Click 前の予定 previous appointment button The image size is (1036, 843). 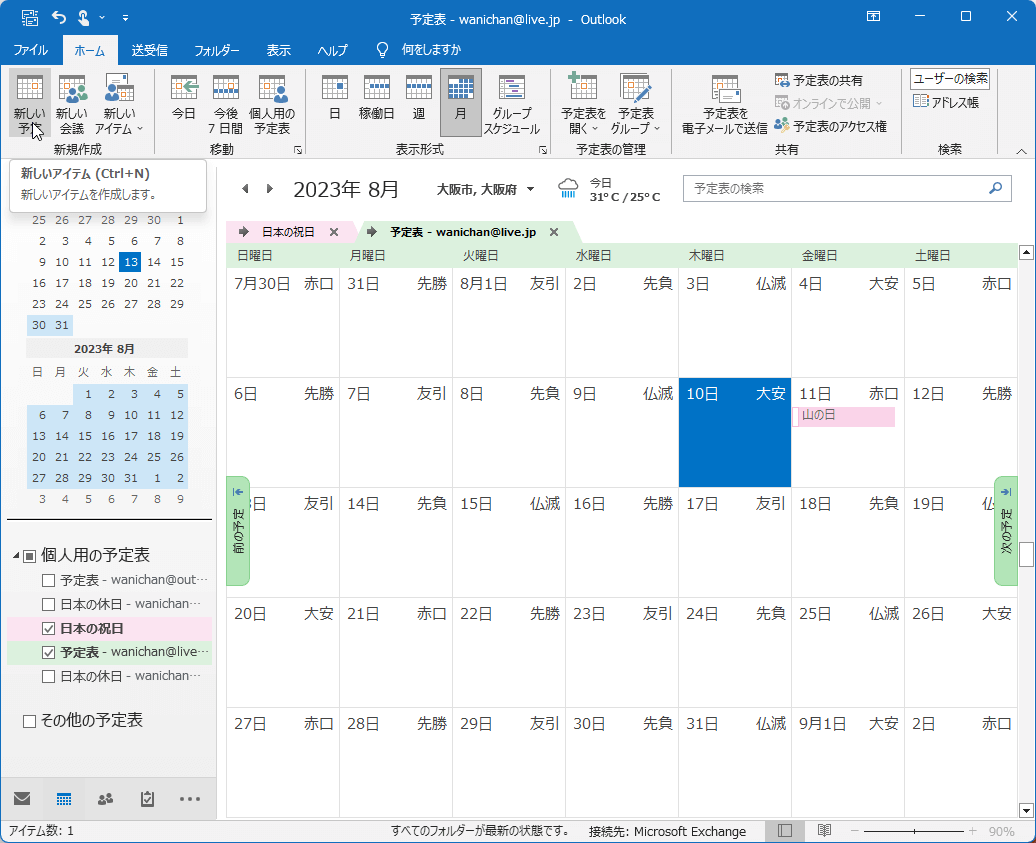pyautogui.click(x=238, y=531)
